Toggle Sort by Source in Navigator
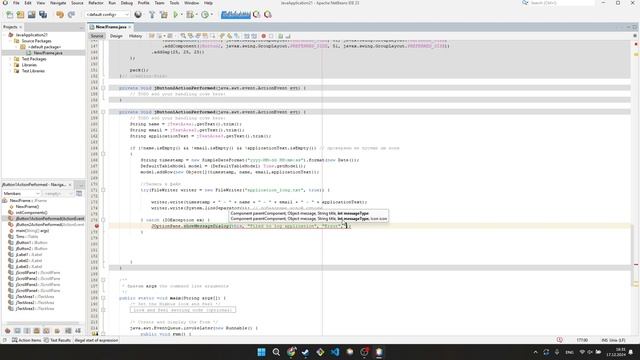 (78, 331)
